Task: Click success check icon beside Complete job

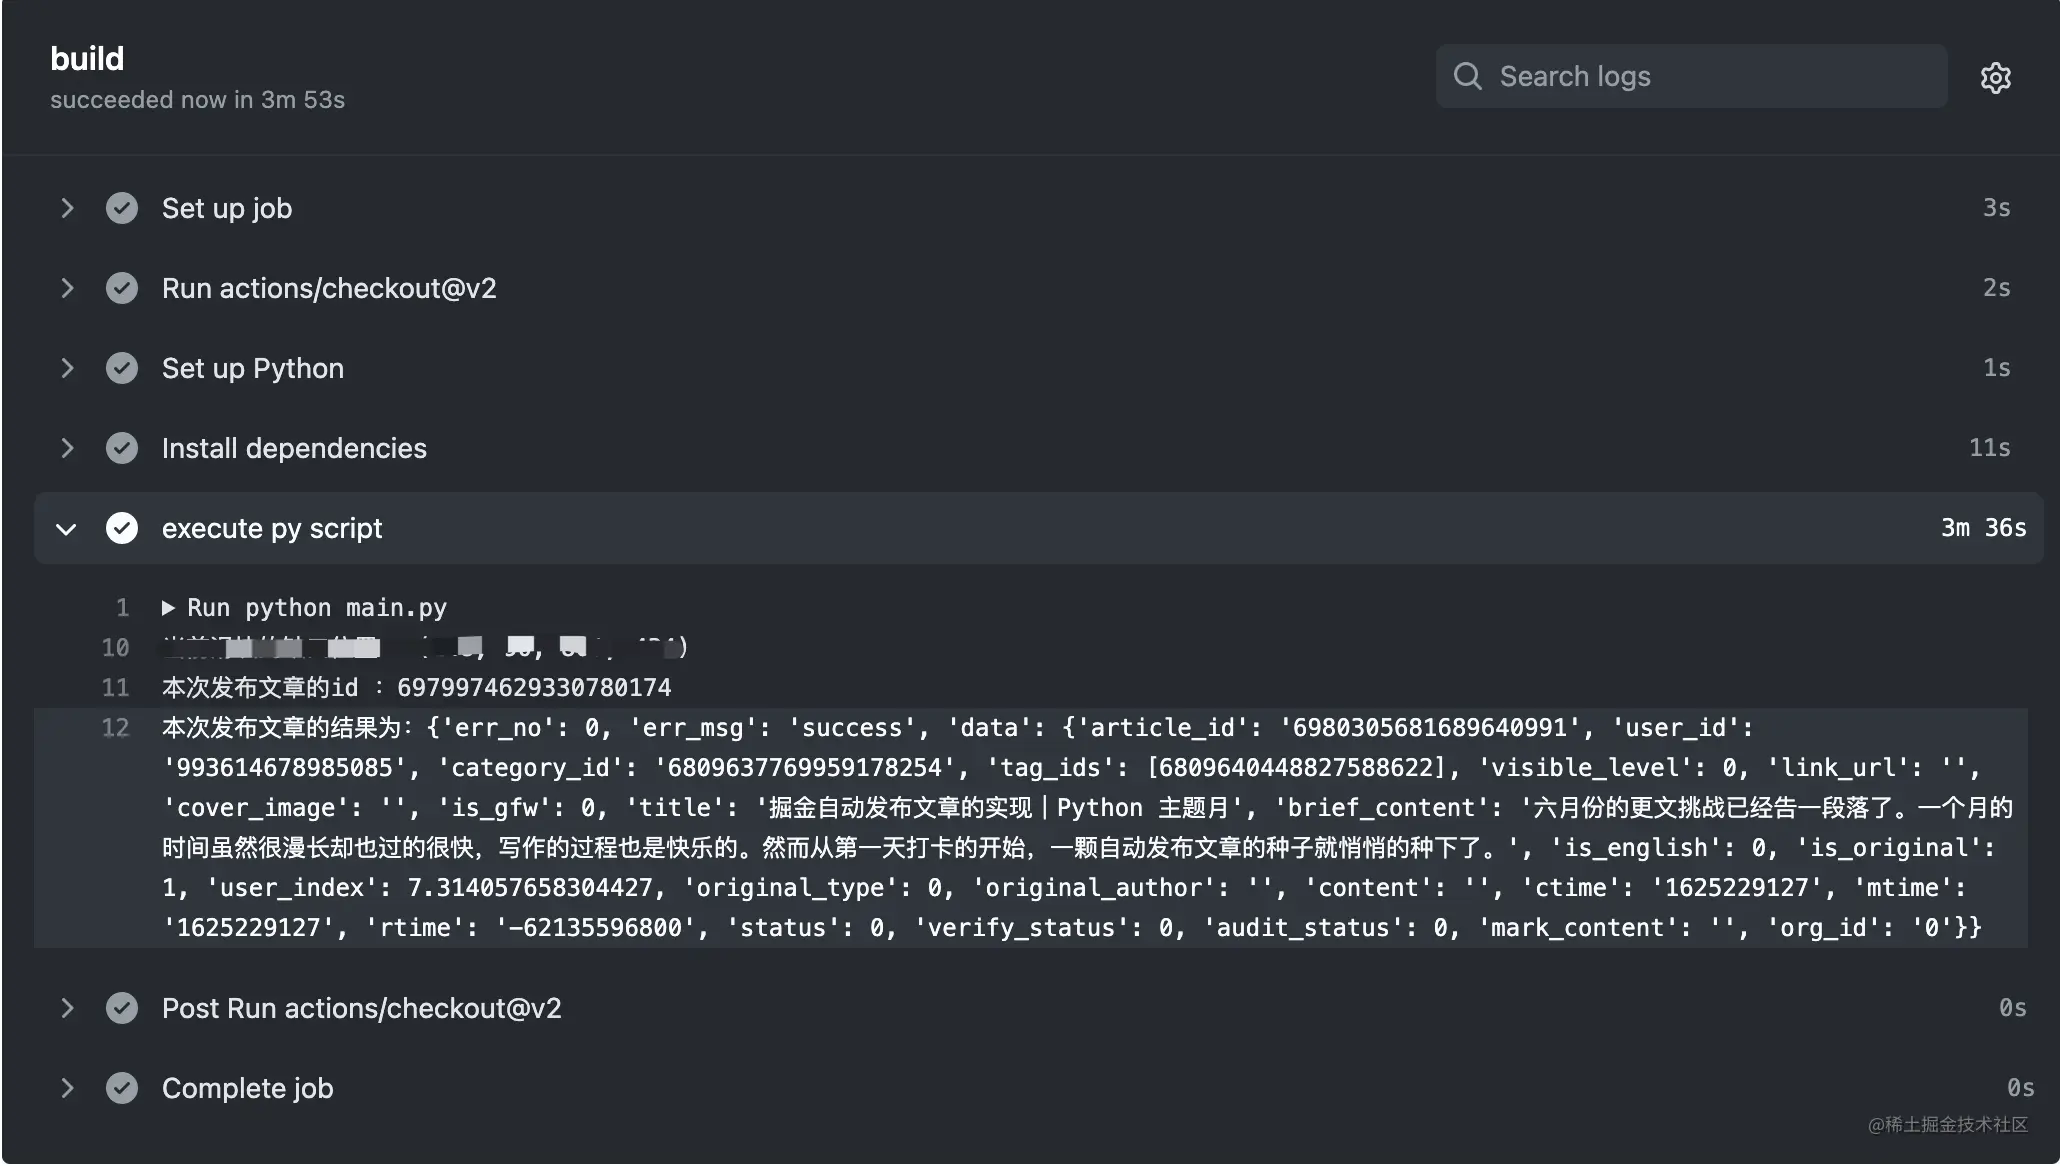Action: 122,1088
